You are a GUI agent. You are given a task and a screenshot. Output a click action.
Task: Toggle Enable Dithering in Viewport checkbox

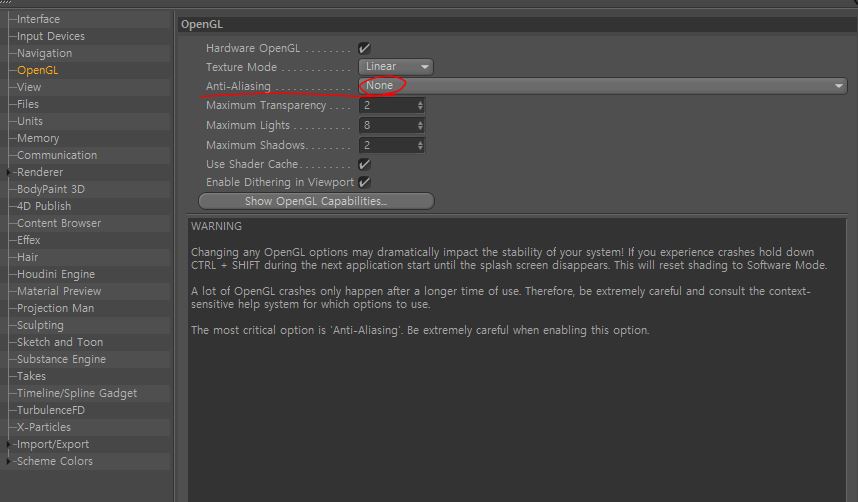click(x=365, y=183)
